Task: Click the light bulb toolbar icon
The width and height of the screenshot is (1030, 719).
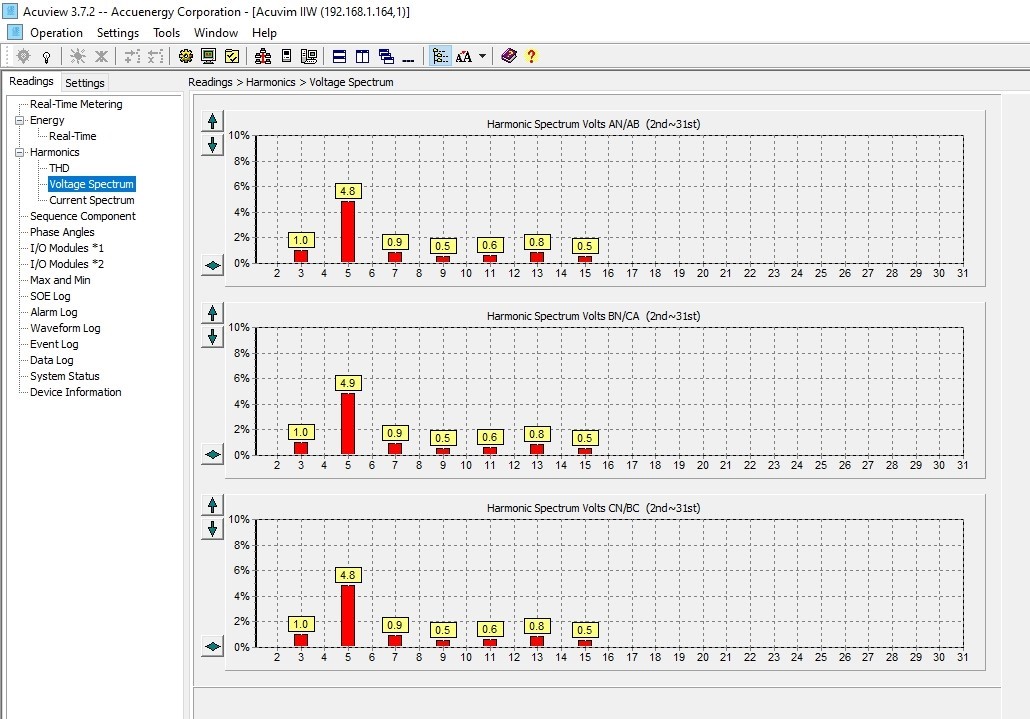Action: [x=47, y=56]
